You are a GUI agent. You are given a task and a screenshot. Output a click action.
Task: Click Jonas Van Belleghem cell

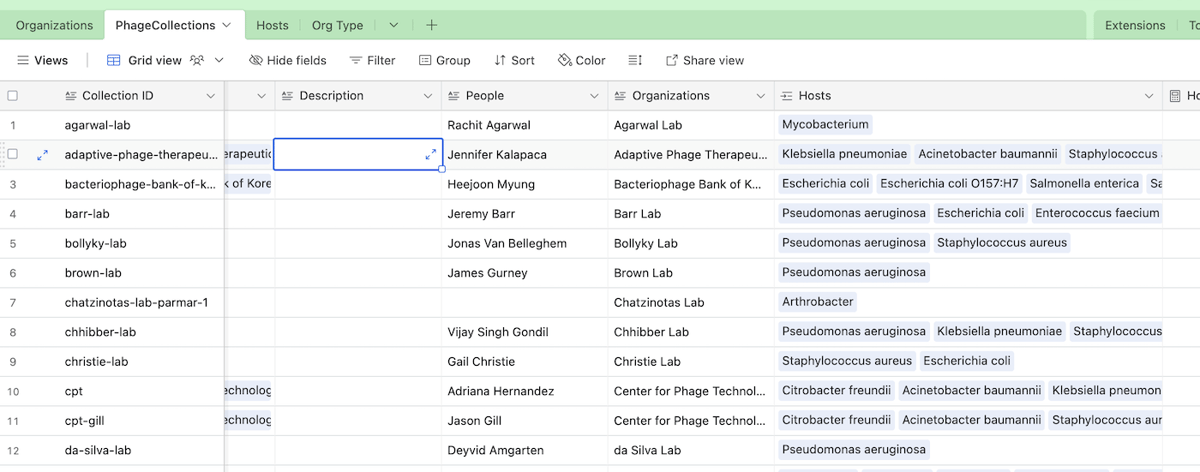click(525, 243)
